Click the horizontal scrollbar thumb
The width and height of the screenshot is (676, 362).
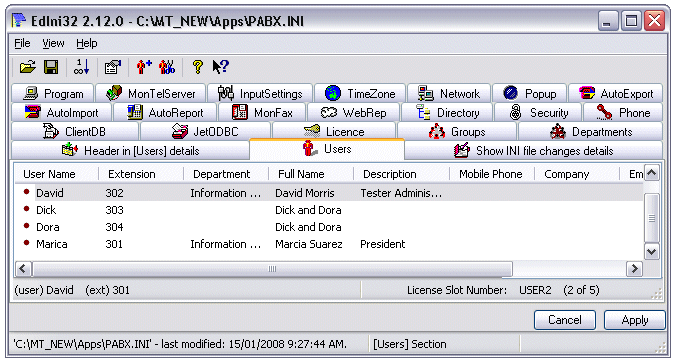(272, 269)
